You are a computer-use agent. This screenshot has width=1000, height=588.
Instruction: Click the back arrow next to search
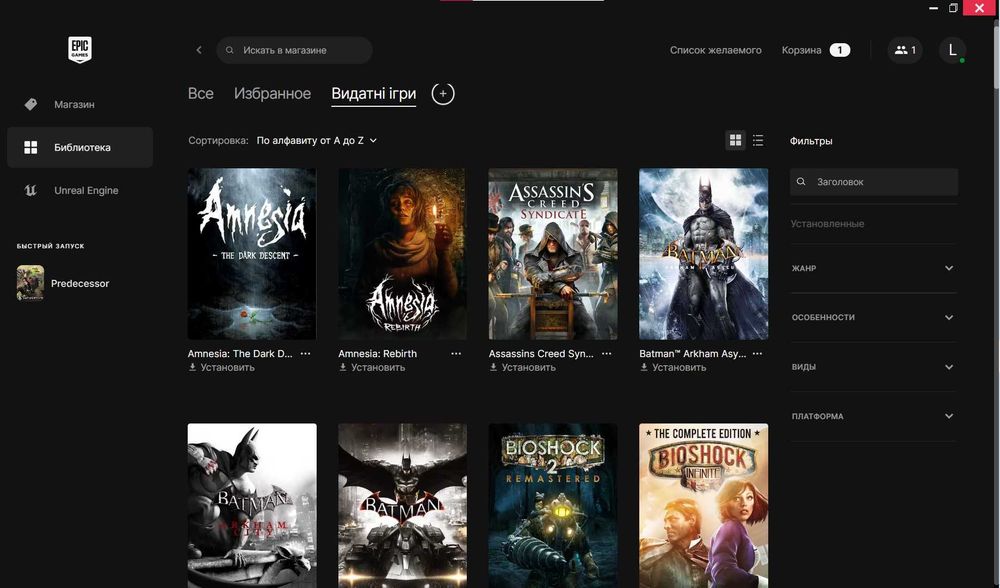pos(199,50)
